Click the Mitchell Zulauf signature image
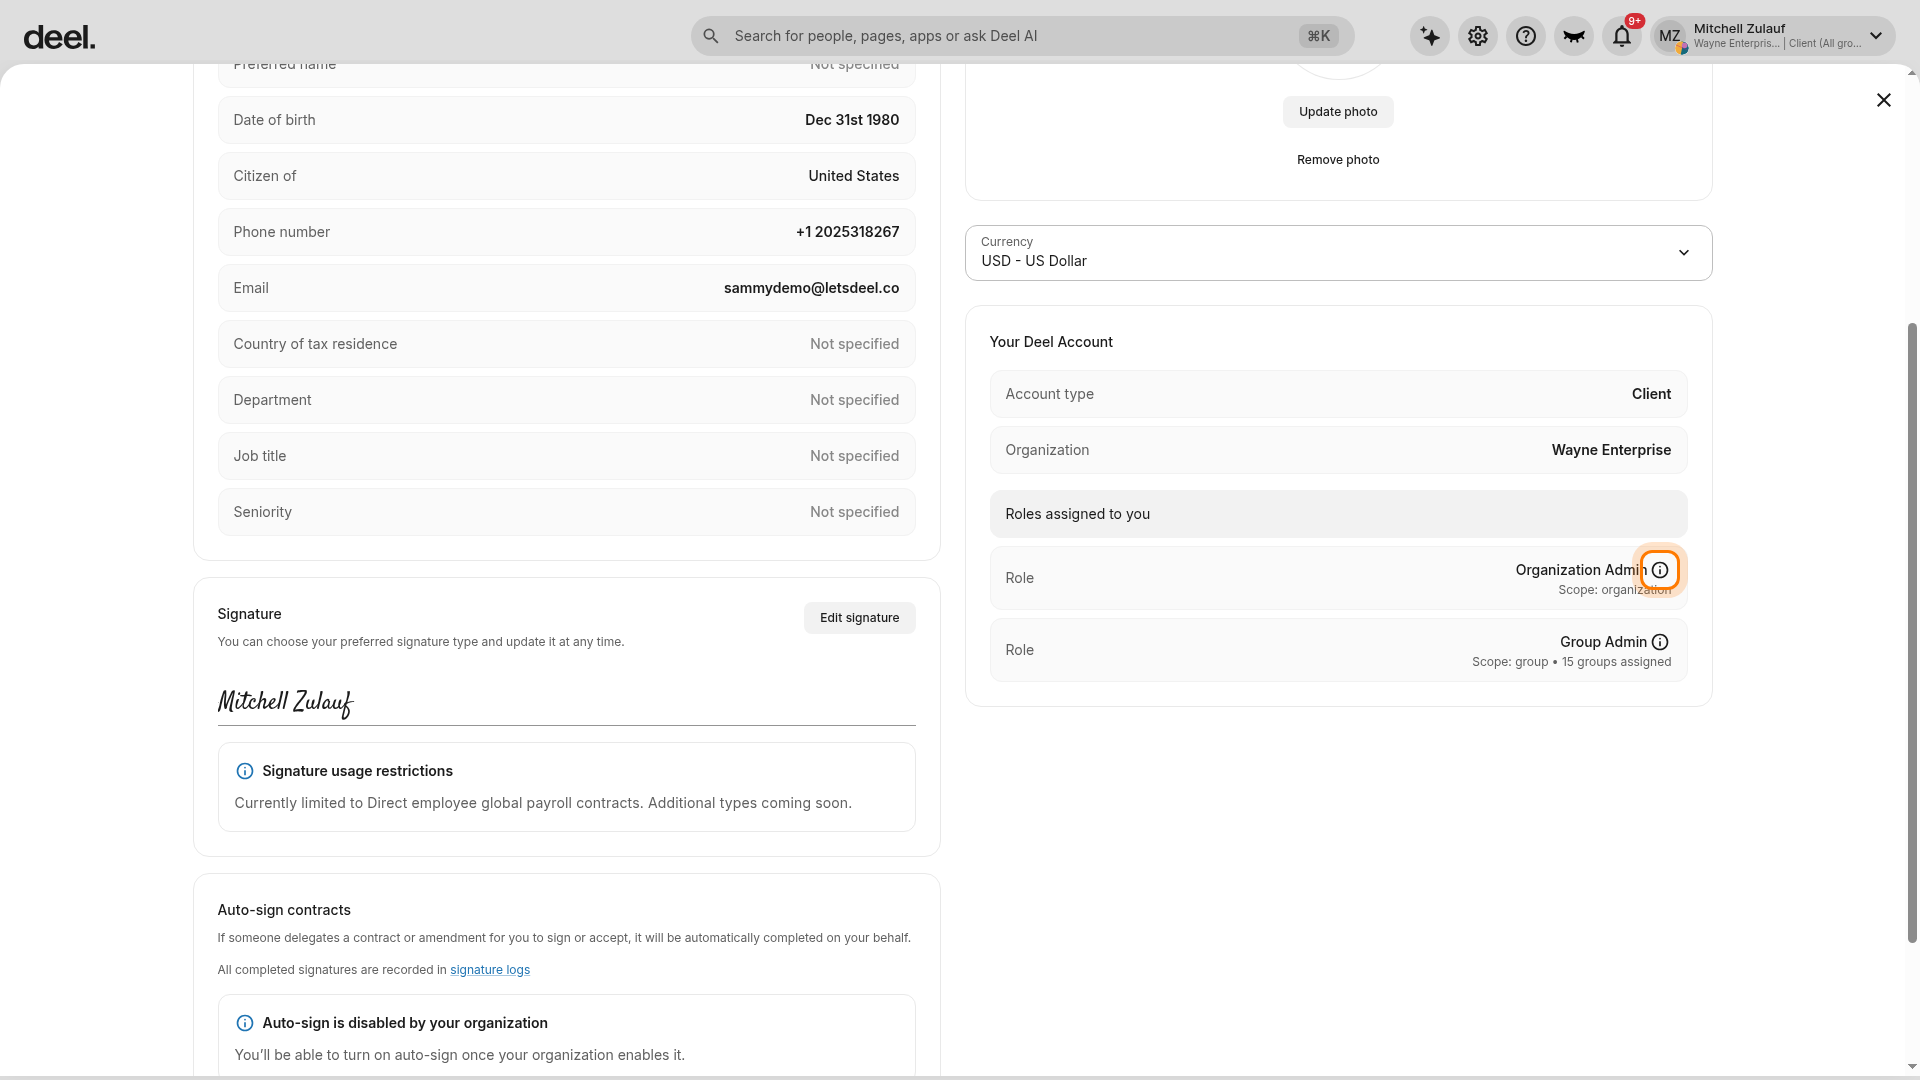Image resolution: width=1920 pixels, height=1080 pixels. tap(286, 703)
